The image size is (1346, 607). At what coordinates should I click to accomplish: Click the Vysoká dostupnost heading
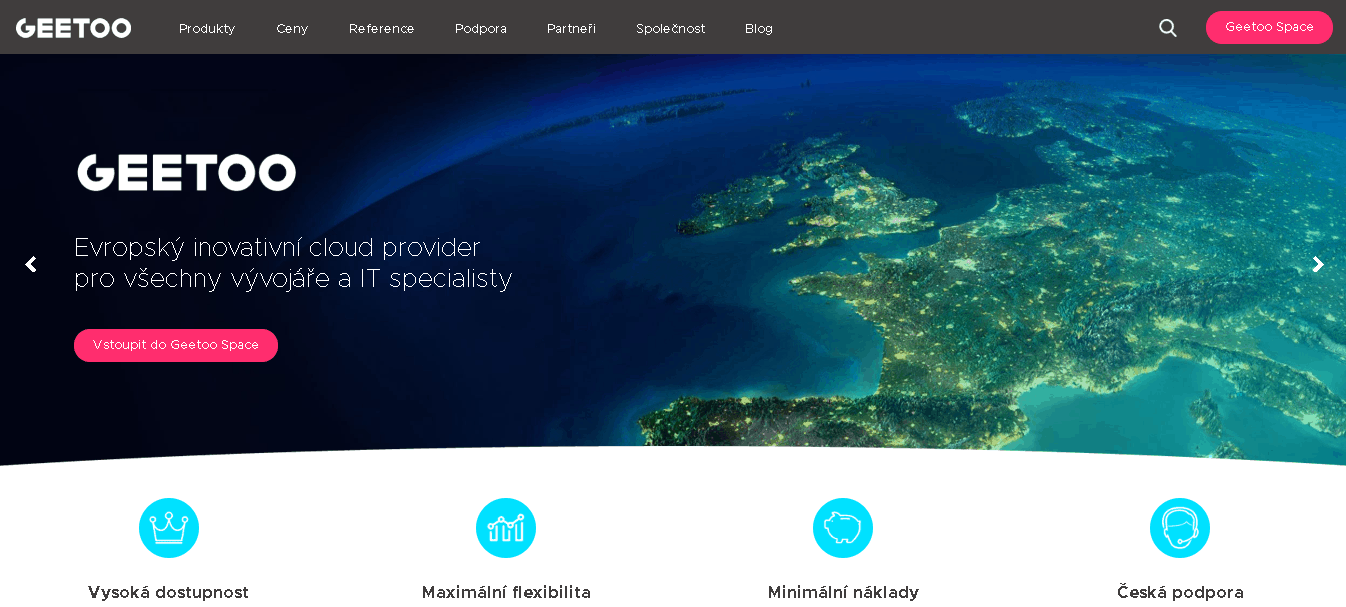[x=168, y=592]
